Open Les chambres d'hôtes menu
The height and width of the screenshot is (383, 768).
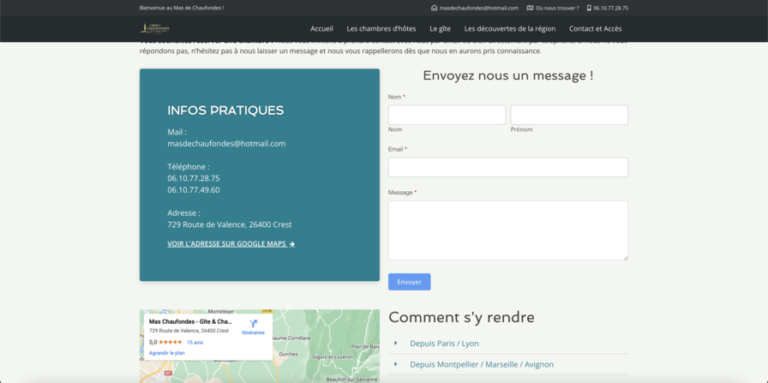(x=381, y=28)
